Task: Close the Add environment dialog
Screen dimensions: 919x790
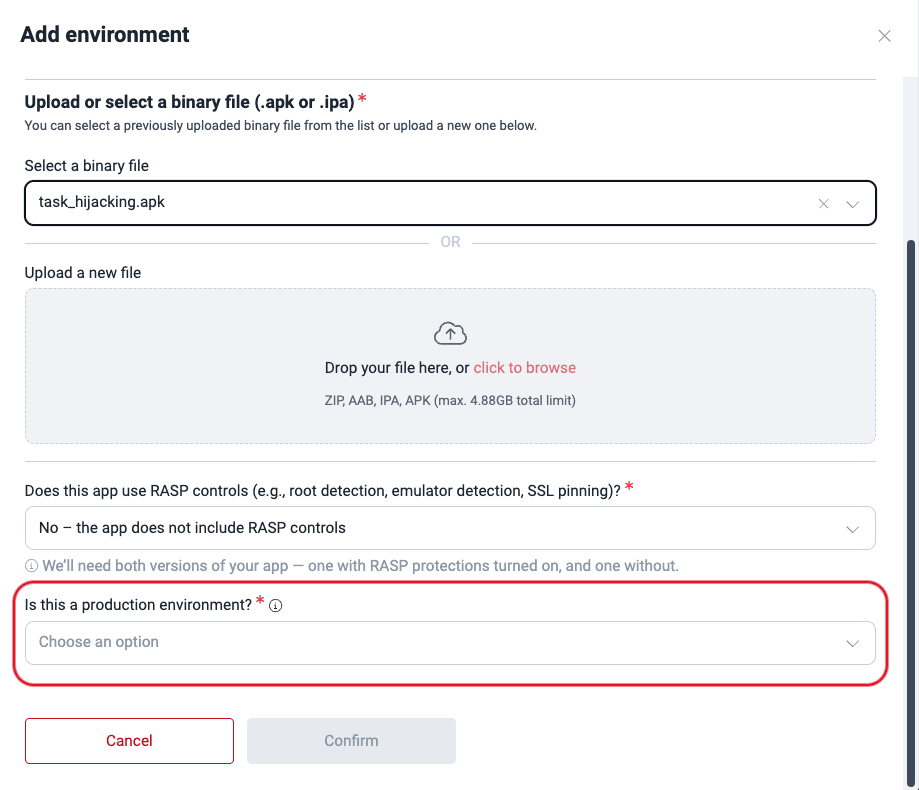Action: 884,35
